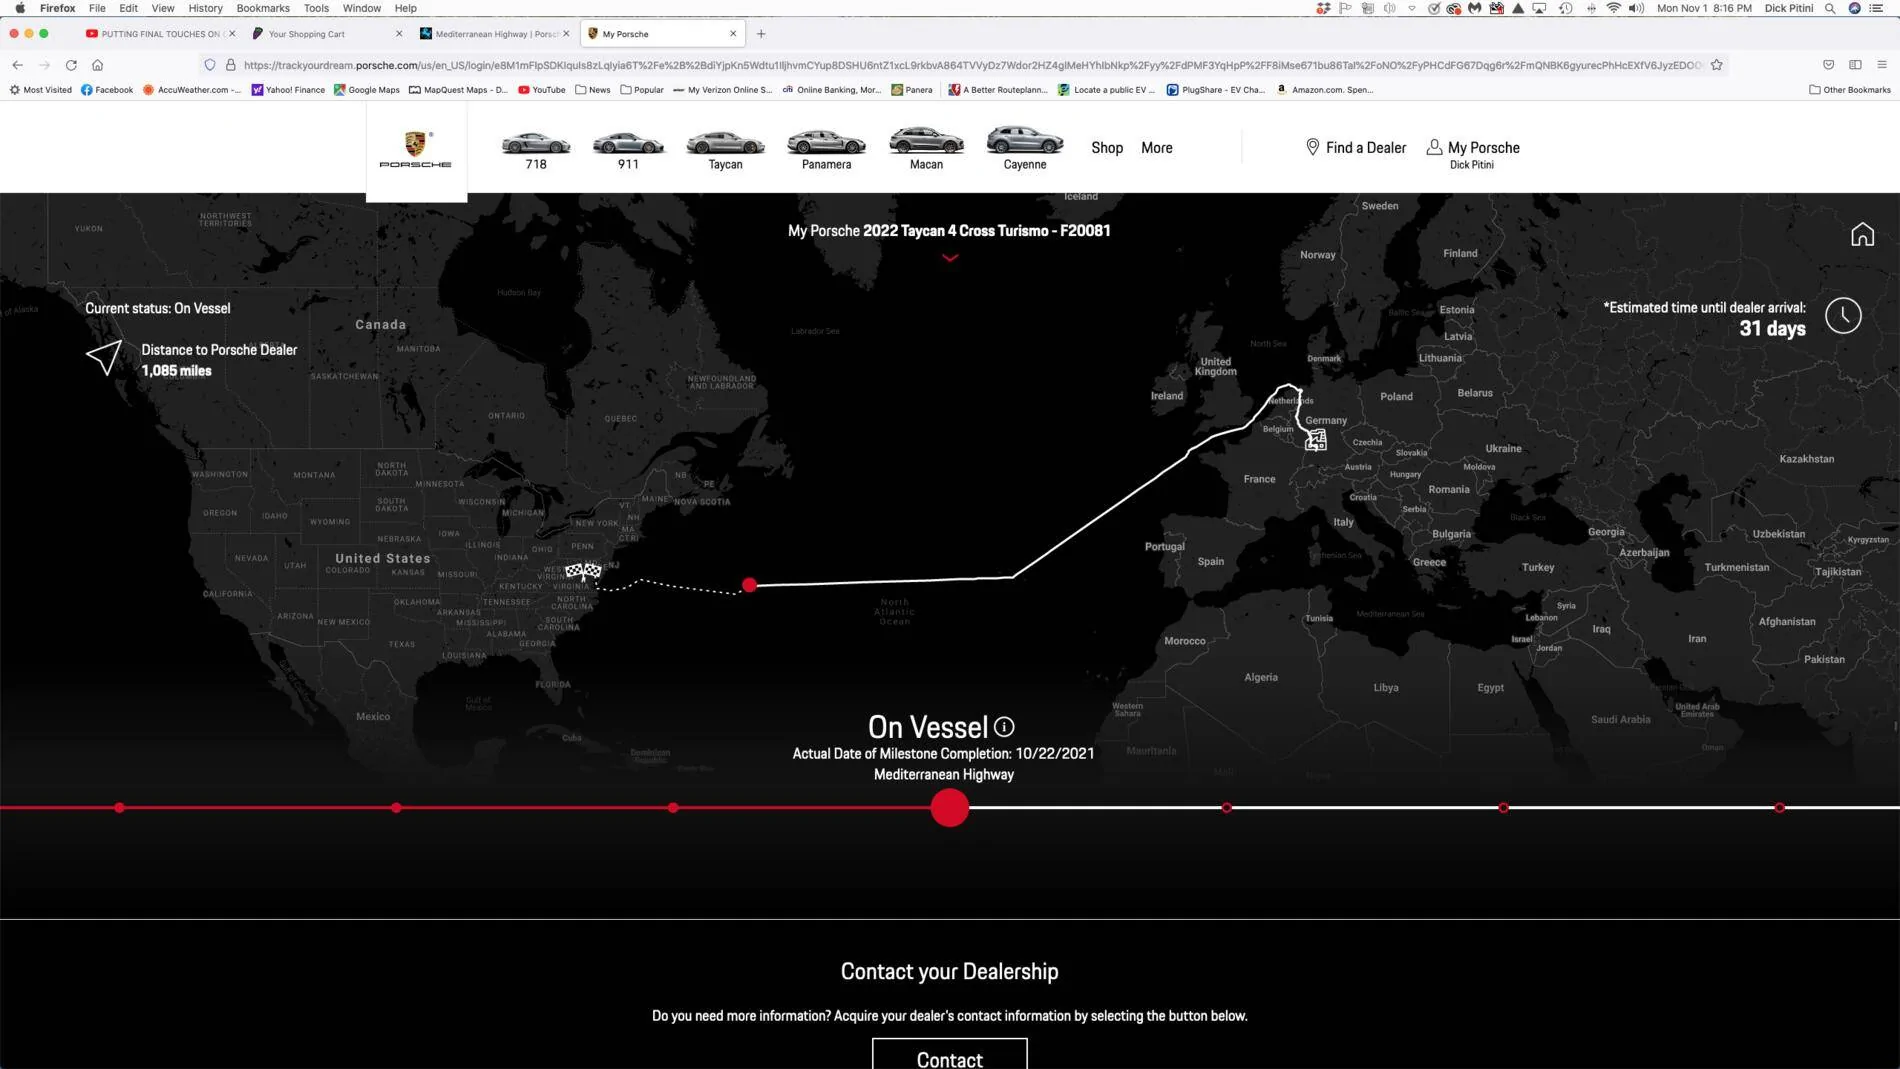
Task: Click the clock icon beside estimated arrival
Action: click(x=1843, y=316)
